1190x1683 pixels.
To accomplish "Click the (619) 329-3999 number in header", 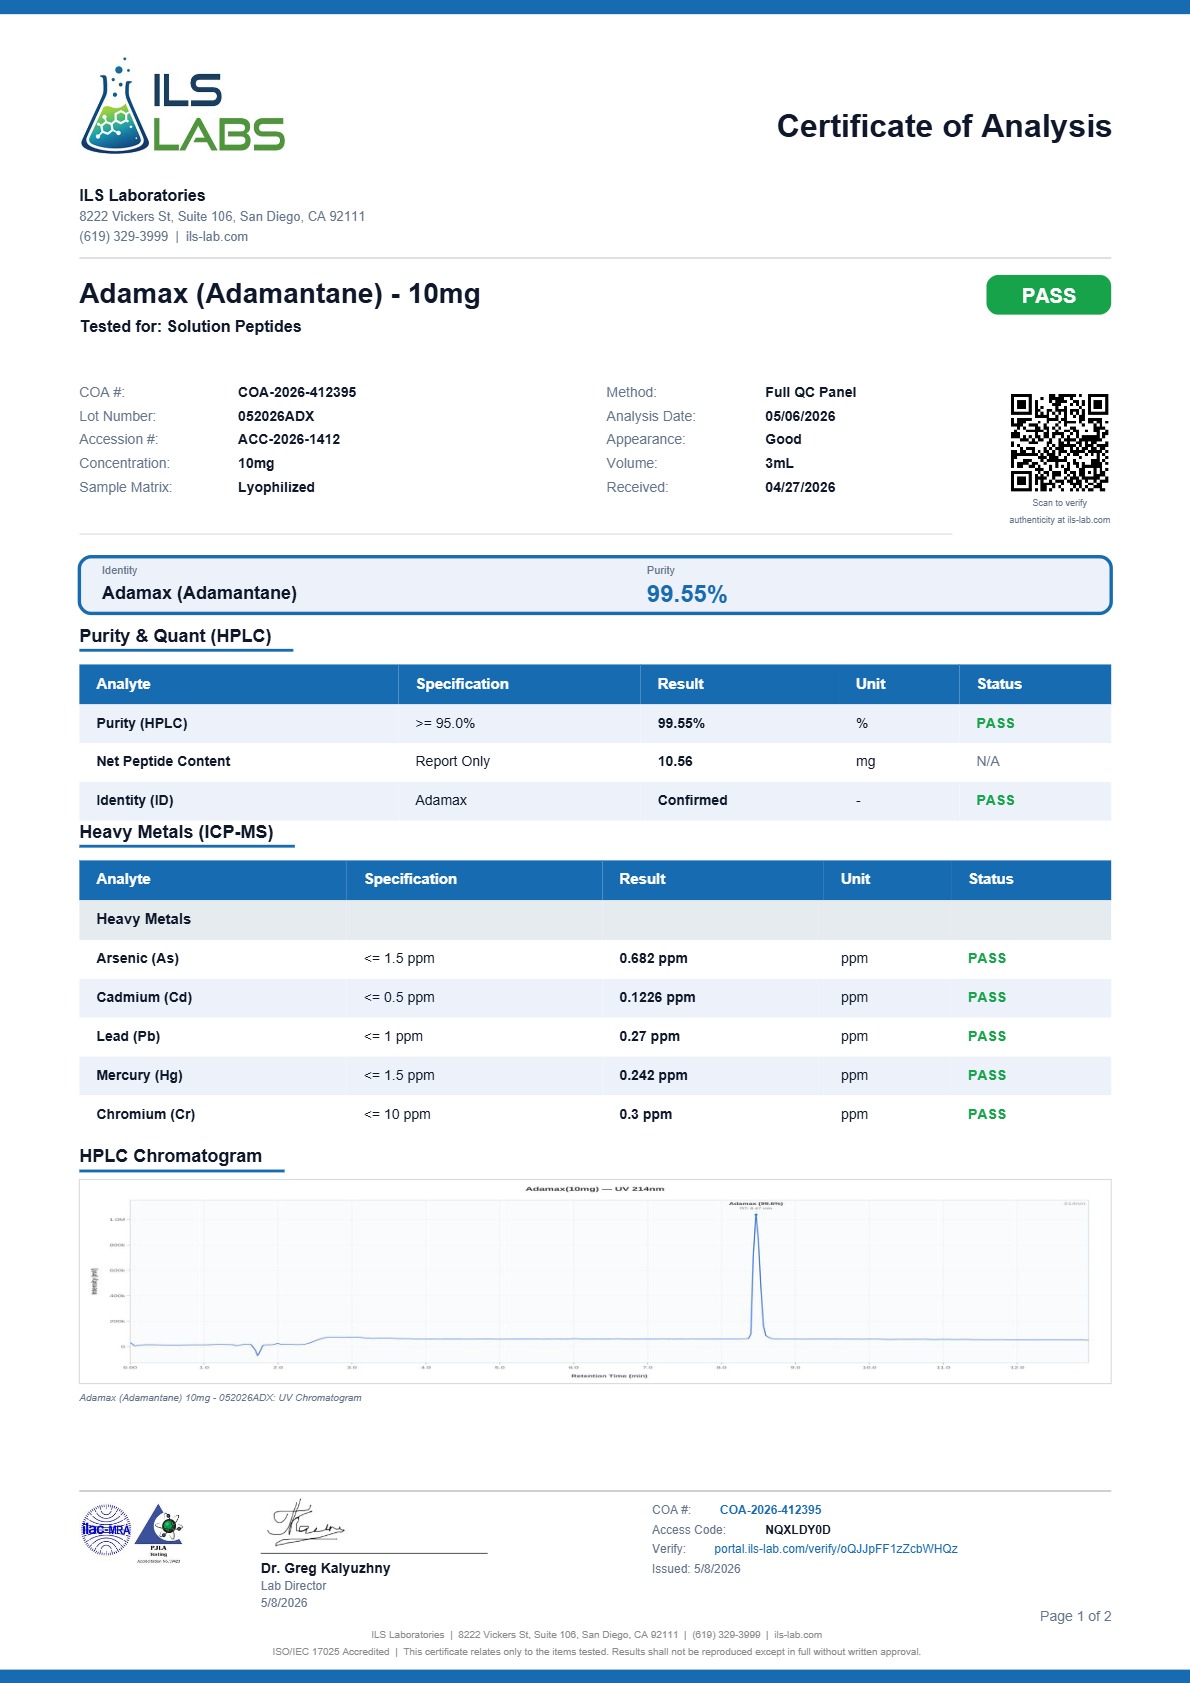I will pyautogui.click(x=124, y=237).
